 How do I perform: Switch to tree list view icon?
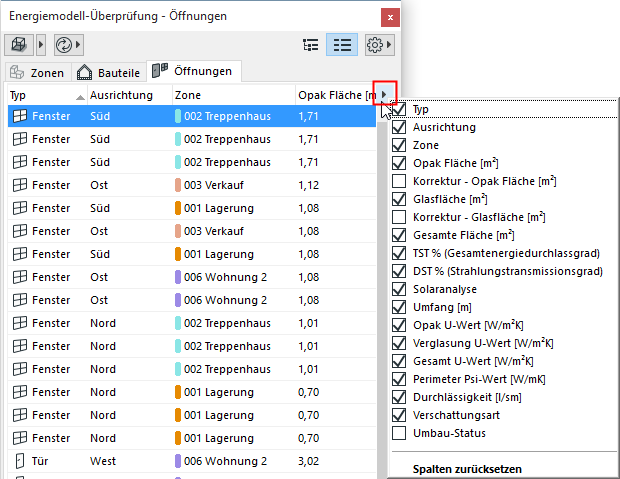coord(310,45)
